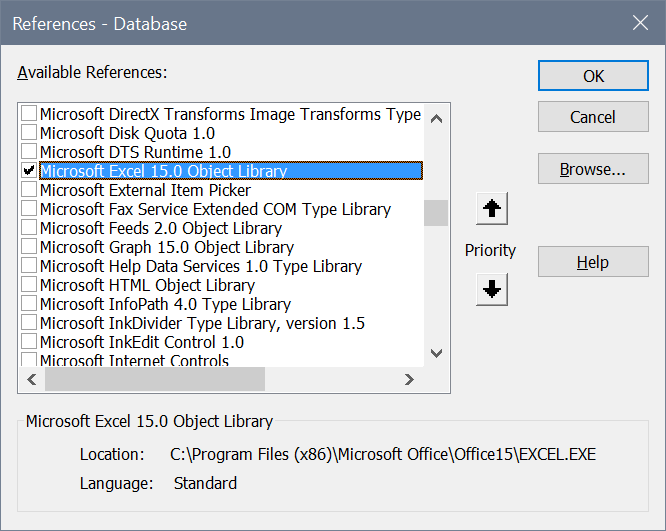The width and height of the screenshot is (666, 531).
Task: Close the References dialog with X
Action: coord(640,23)
